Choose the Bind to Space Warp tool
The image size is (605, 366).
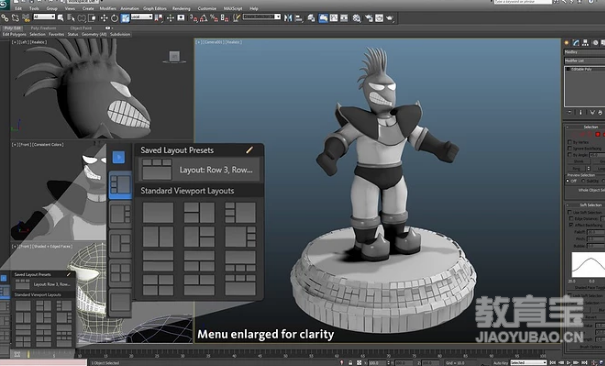tap(25, 18)
